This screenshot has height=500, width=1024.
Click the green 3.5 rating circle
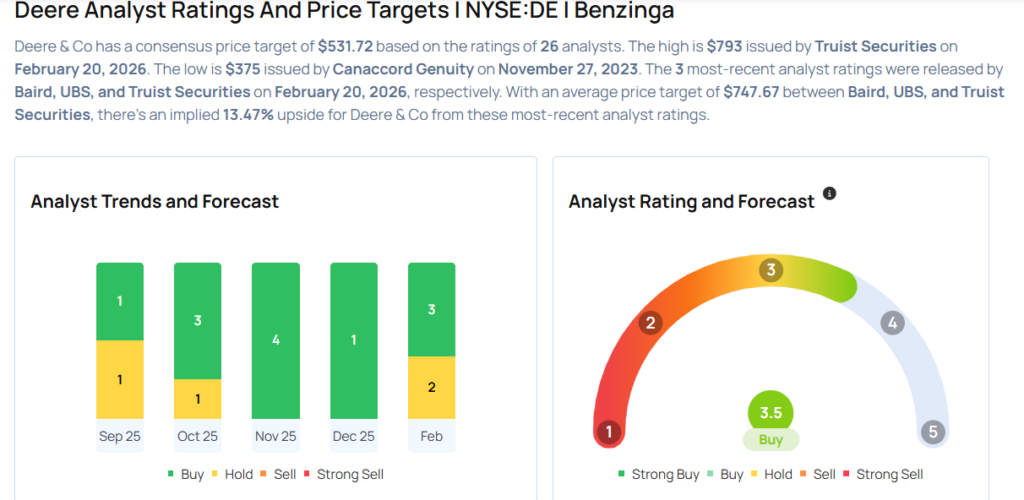click(771, 412)
